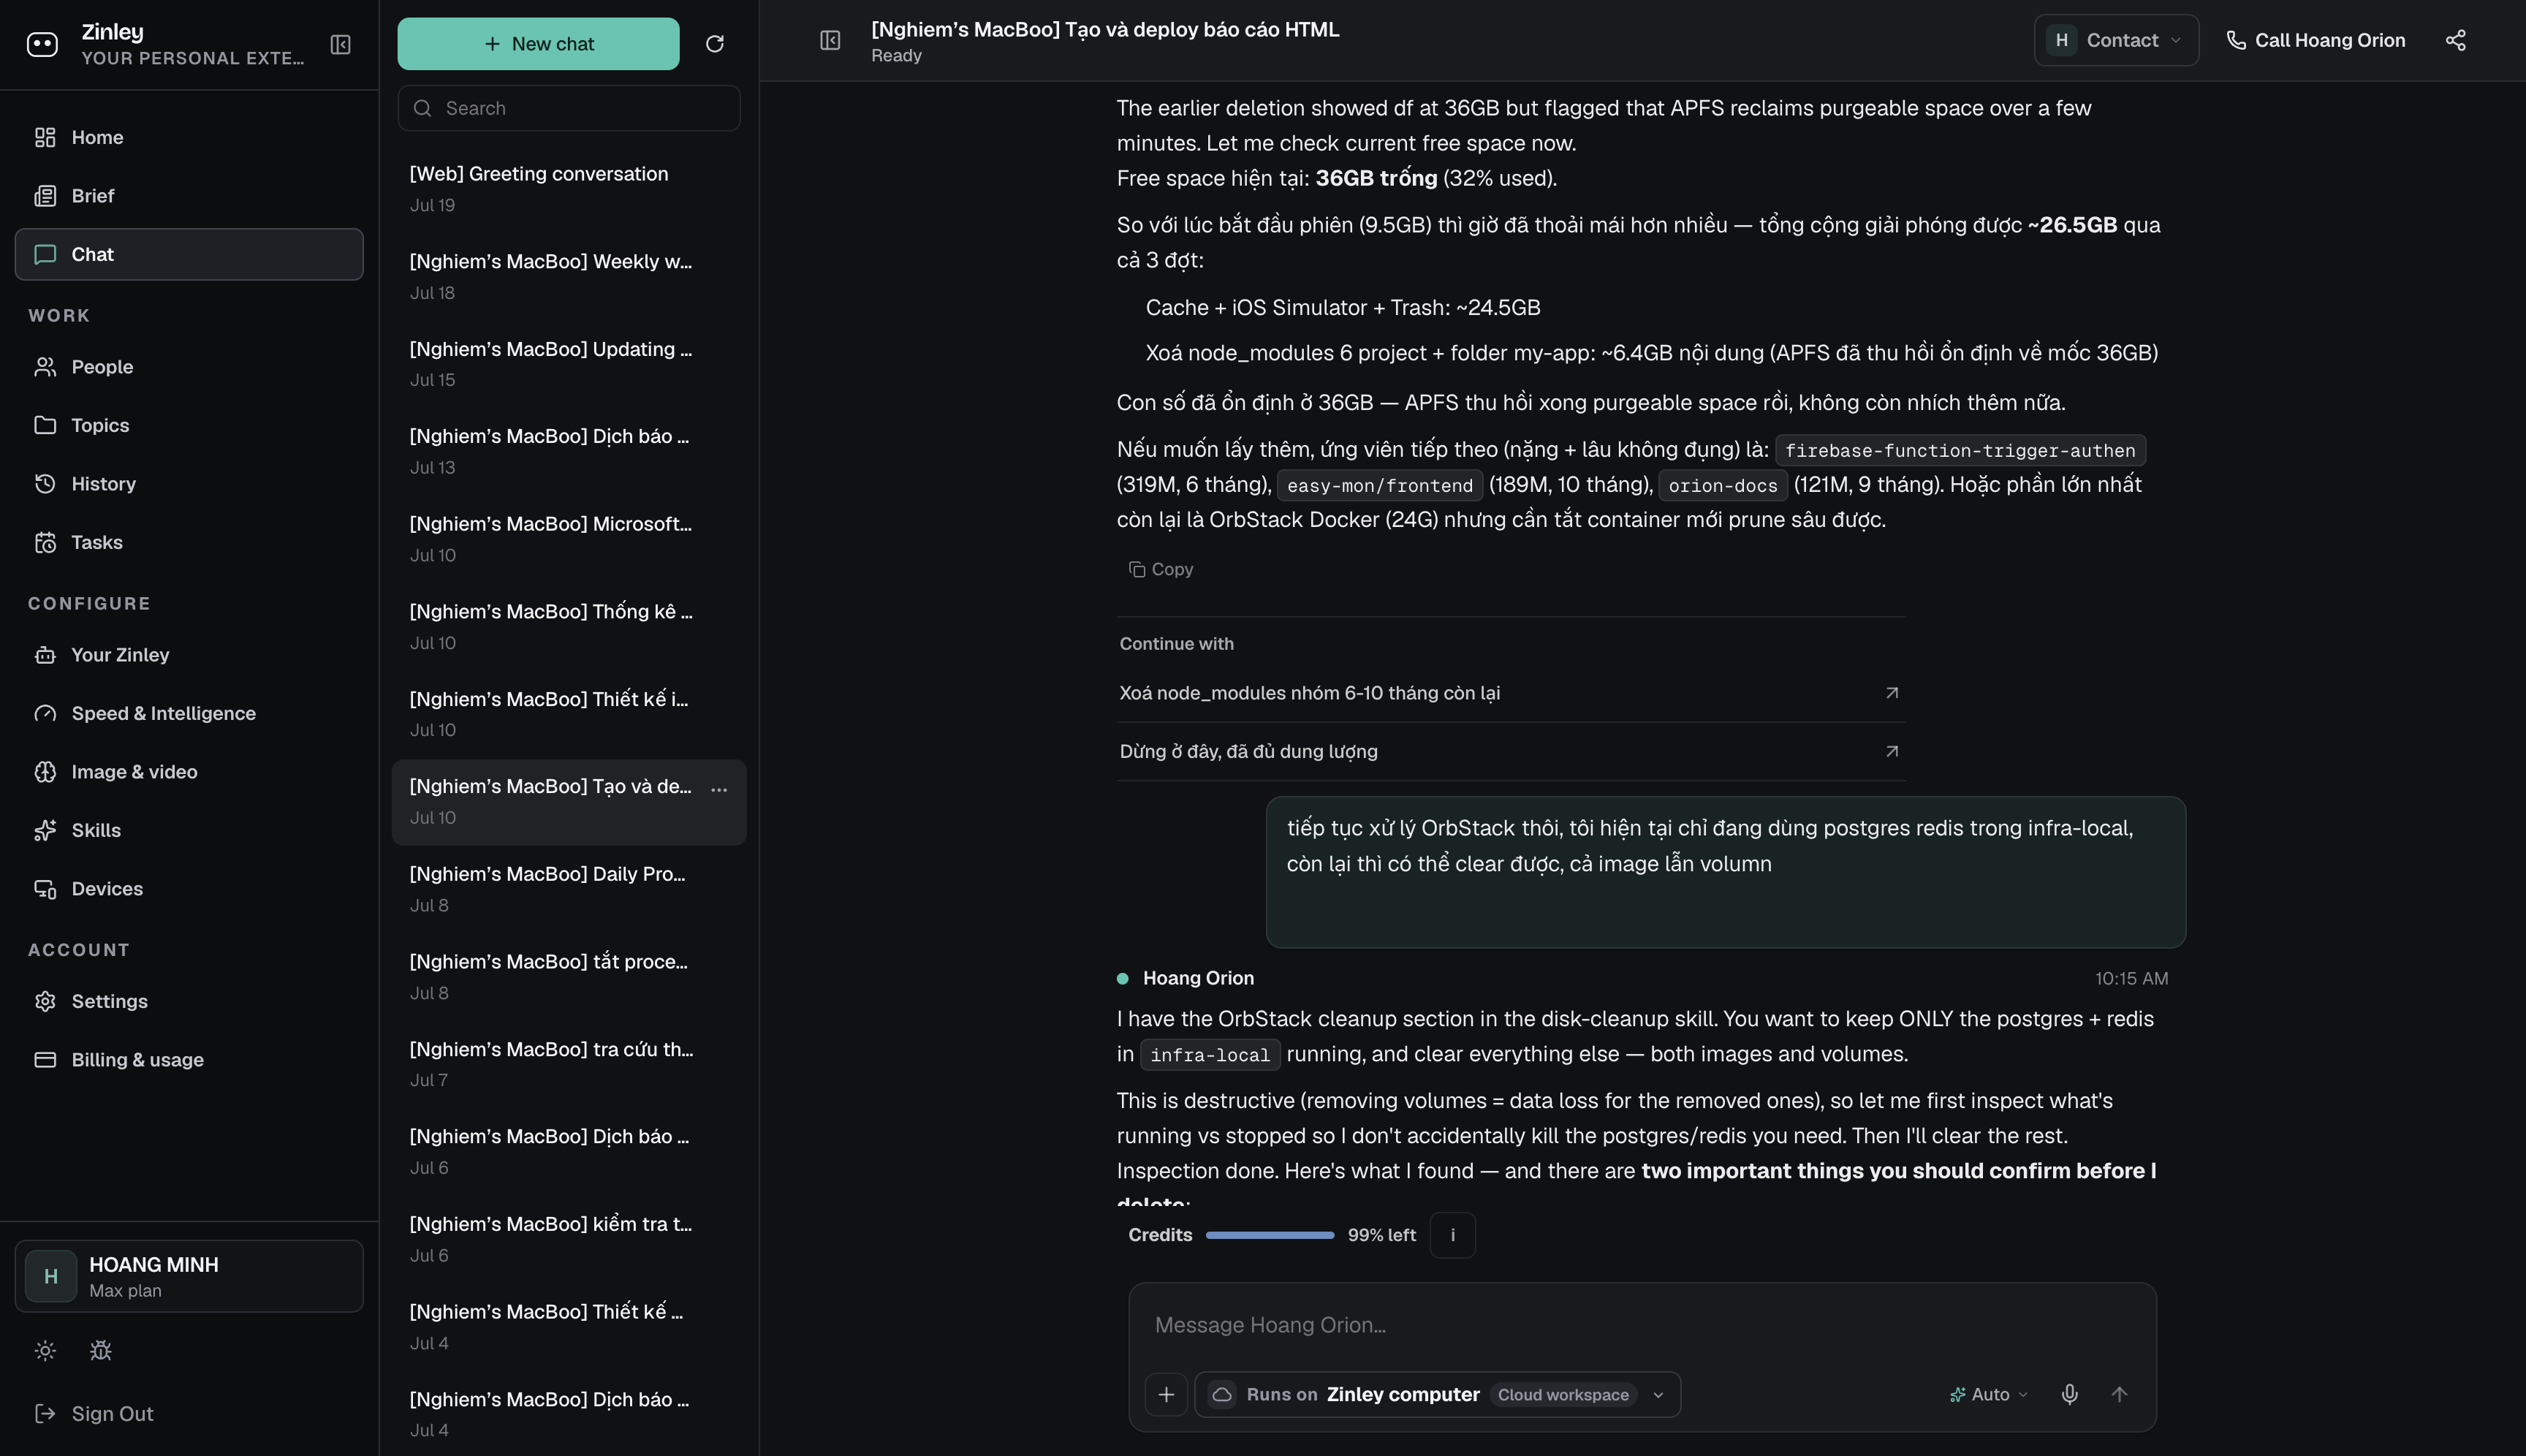Click the credits info icon

[x=1452, y=1235]
